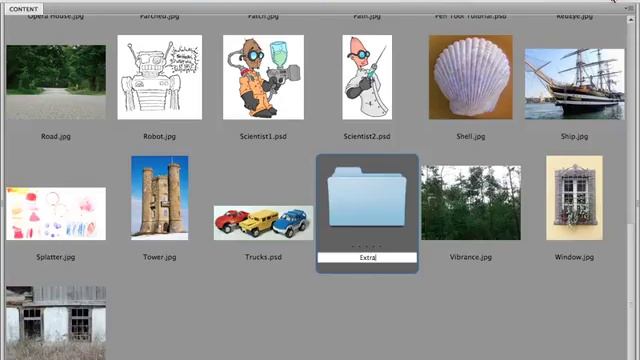The width and height of the screenshot is (640, 360).
Task: Click the Robot.jpg file name
Action: (160, 136)
